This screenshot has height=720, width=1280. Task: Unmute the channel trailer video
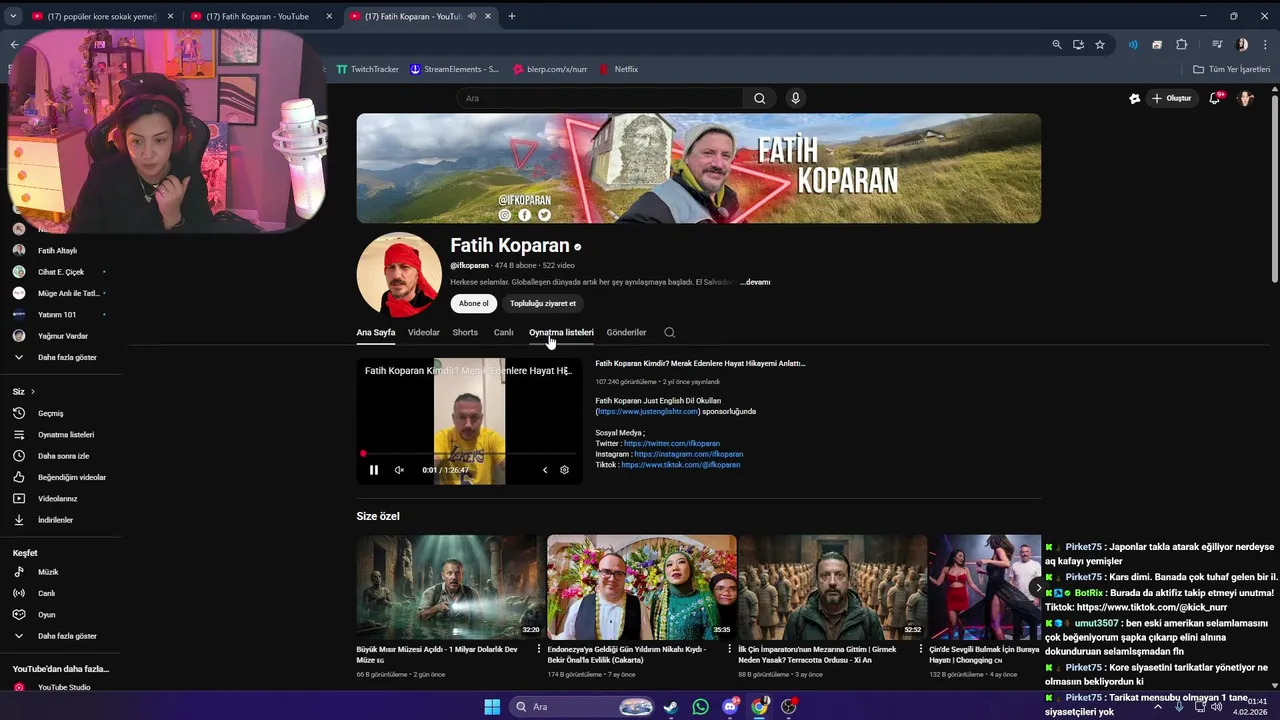[399, 470]
